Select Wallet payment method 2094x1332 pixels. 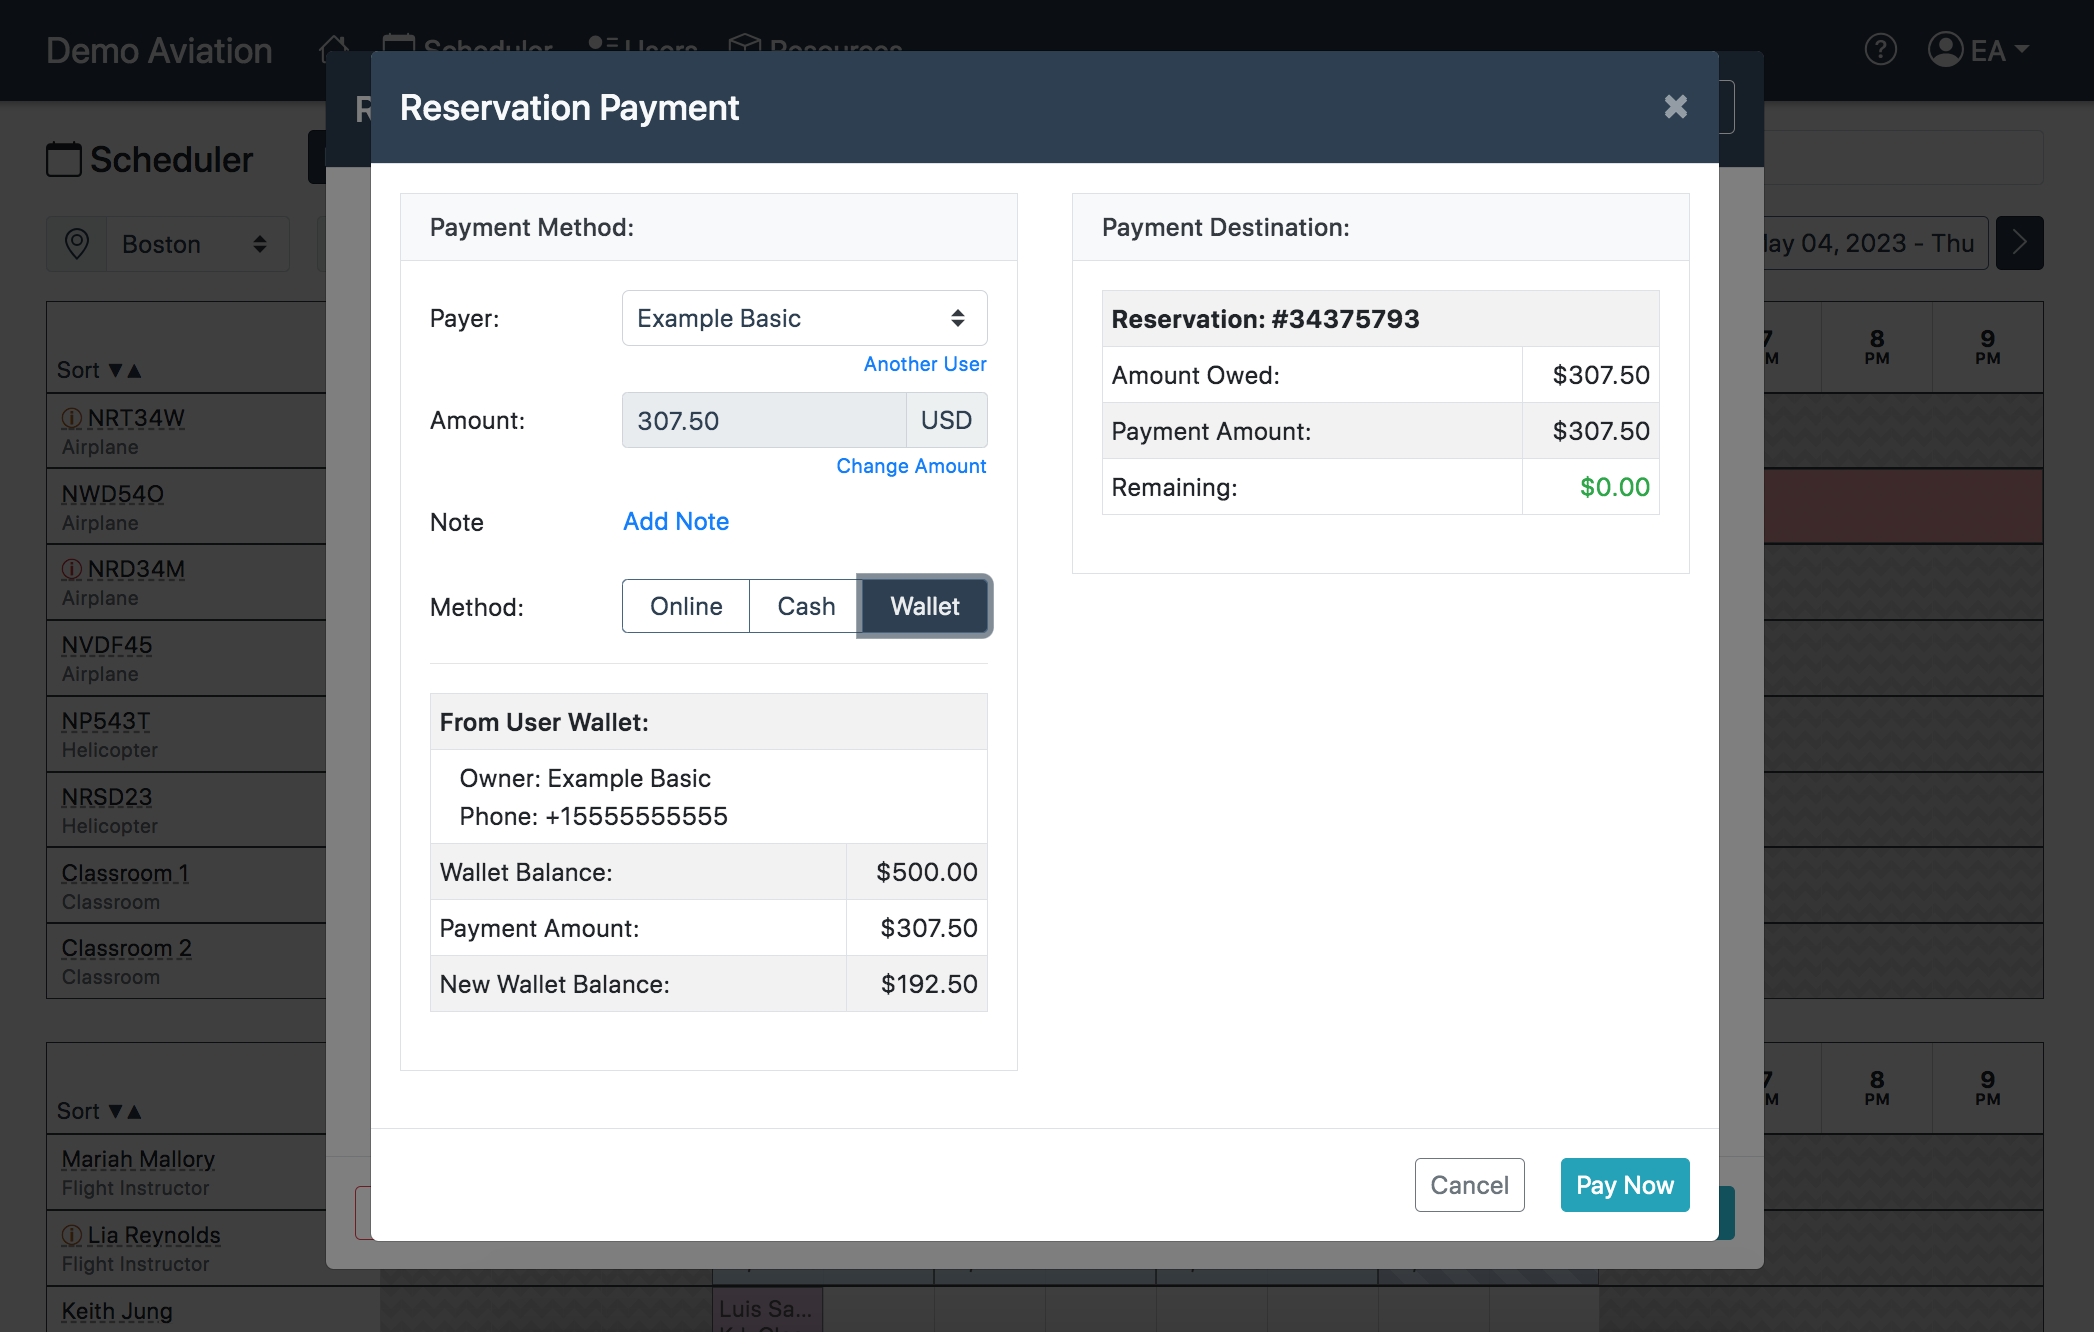coord(924,606)
